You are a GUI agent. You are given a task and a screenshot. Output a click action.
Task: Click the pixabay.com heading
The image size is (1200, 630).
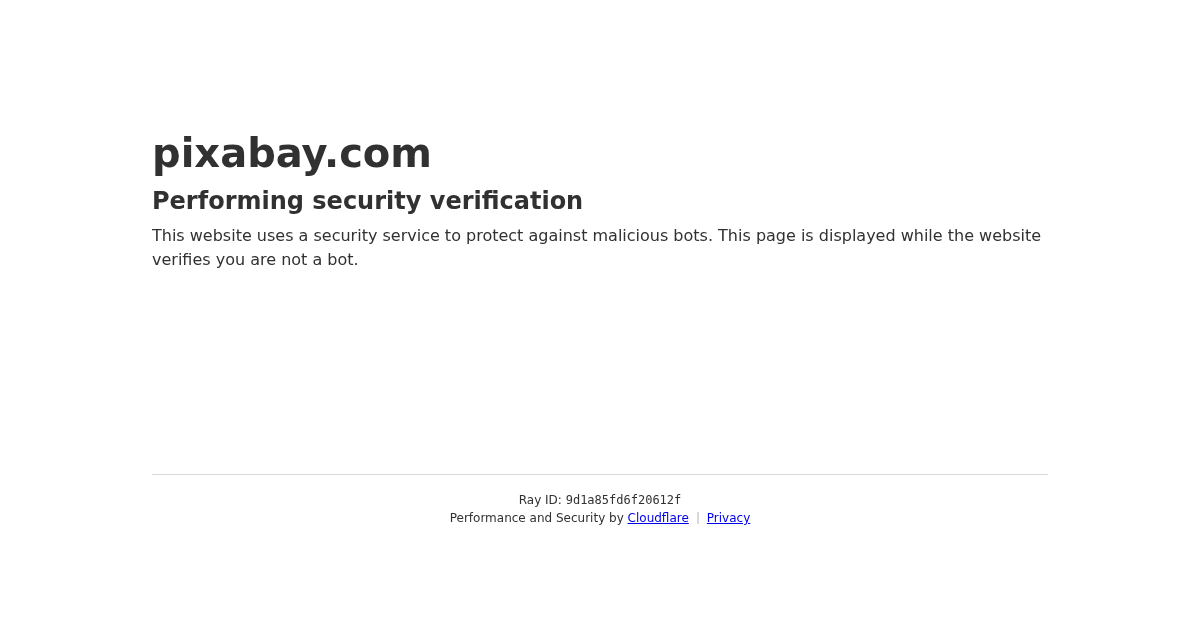(291, 154)
